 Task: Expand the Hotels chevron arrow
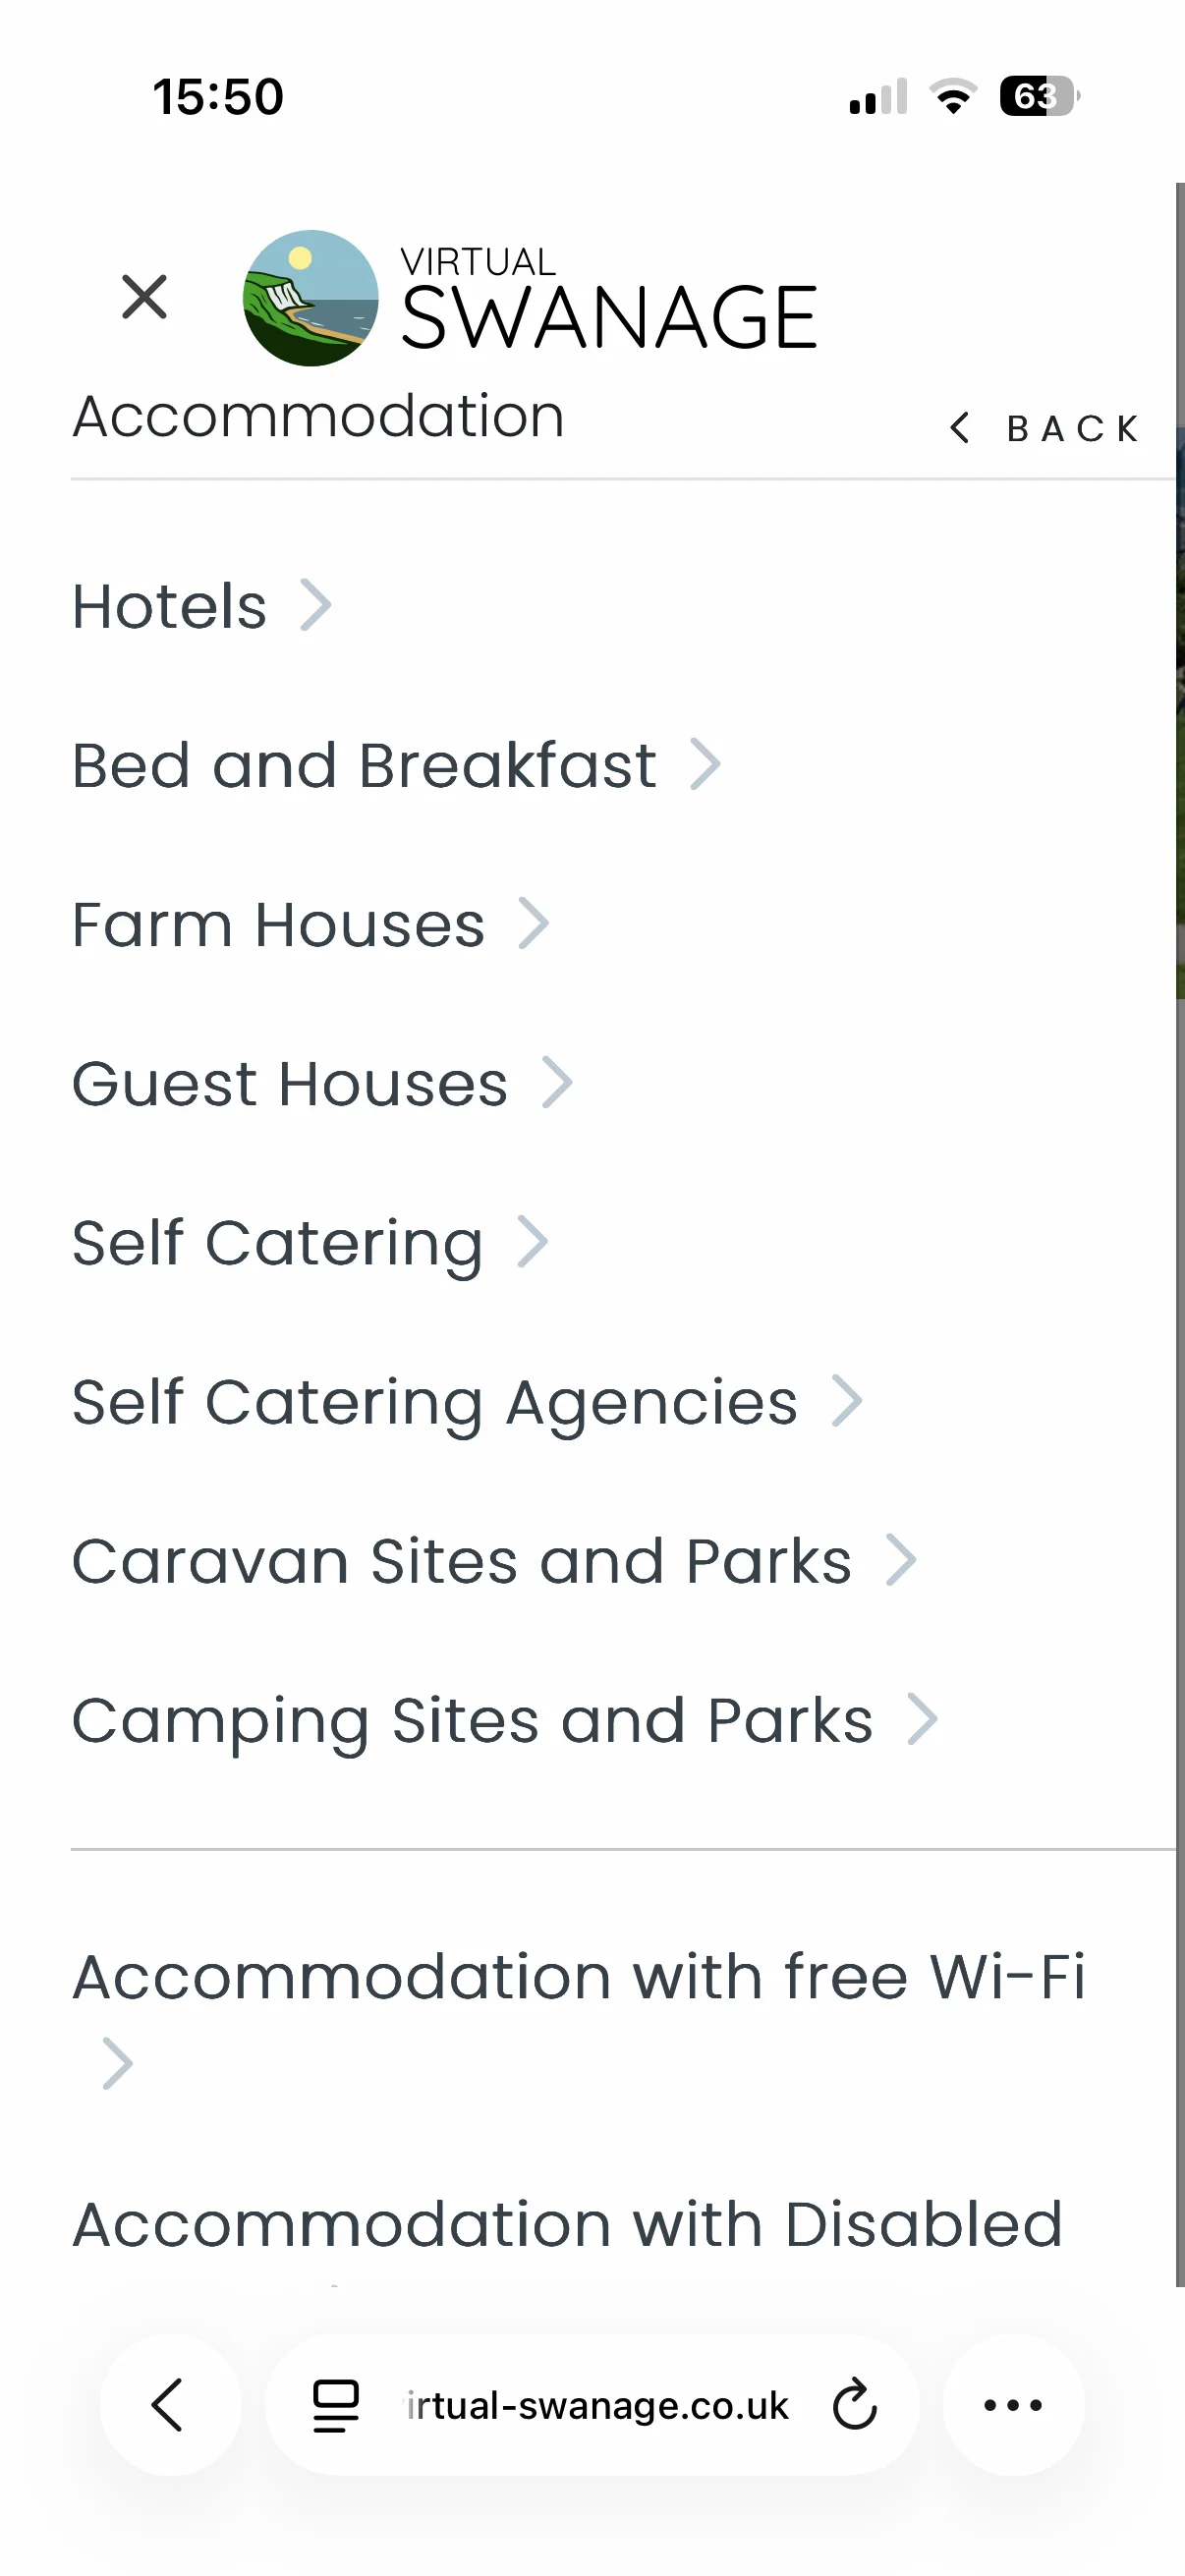click(316, 605)
